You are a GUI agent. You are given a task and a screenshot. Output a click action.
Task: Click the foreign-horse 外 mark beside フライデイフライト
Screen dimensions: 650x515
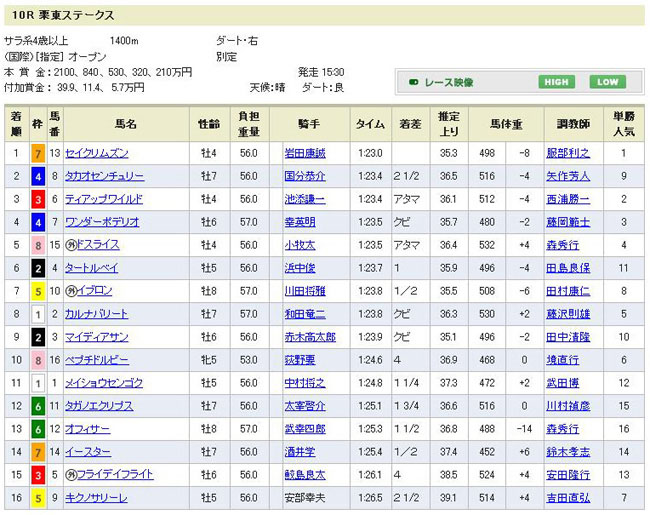click(x=71, y=474)
